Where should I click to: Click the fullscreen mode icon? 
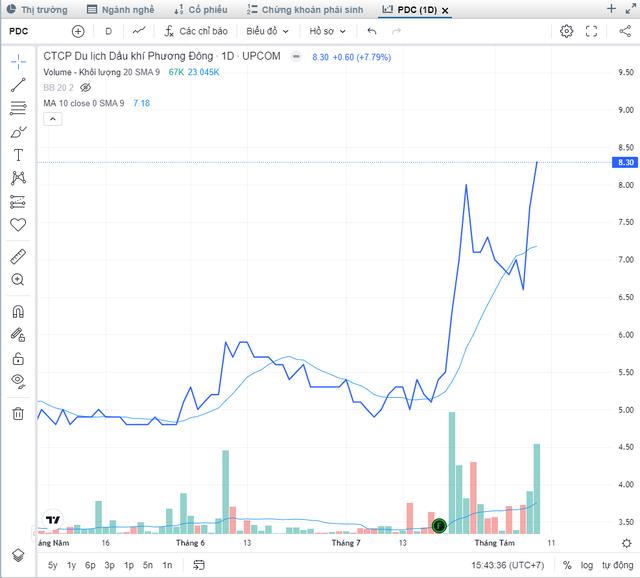(591, 31)
